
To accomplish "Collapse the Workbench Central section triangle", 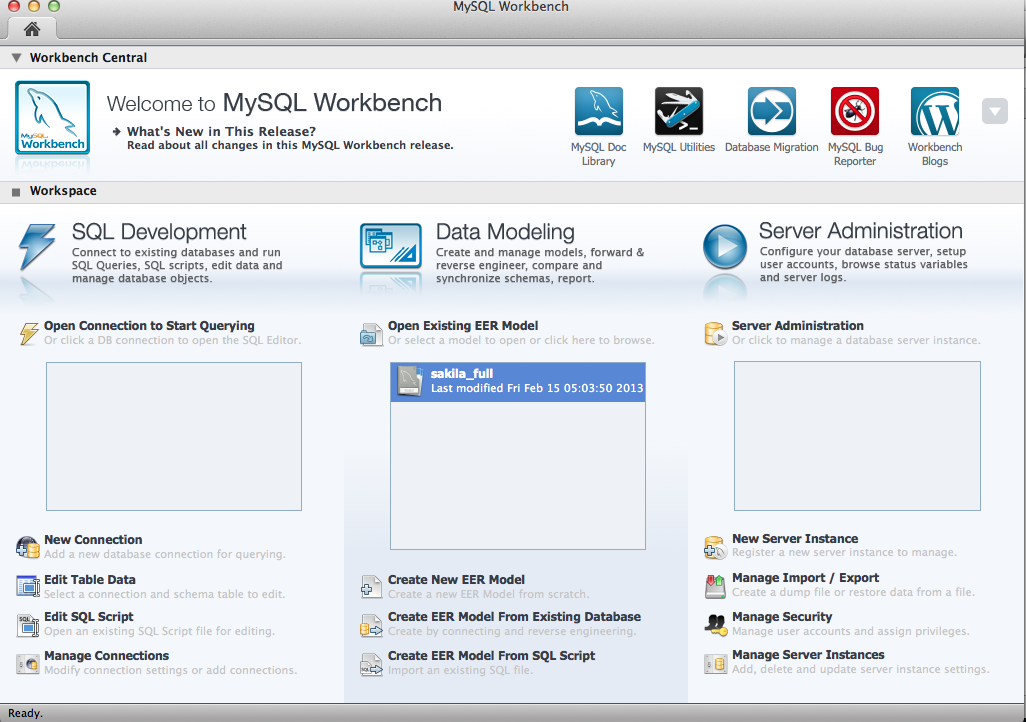I will pyautogui.click(x=16, y=58).
